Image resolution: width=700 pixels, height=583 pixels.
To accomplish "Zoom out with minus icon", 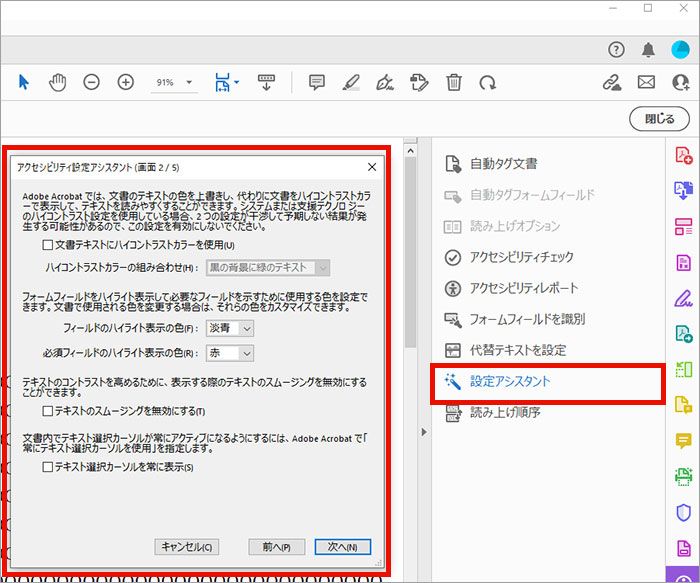I will (92, 83).
